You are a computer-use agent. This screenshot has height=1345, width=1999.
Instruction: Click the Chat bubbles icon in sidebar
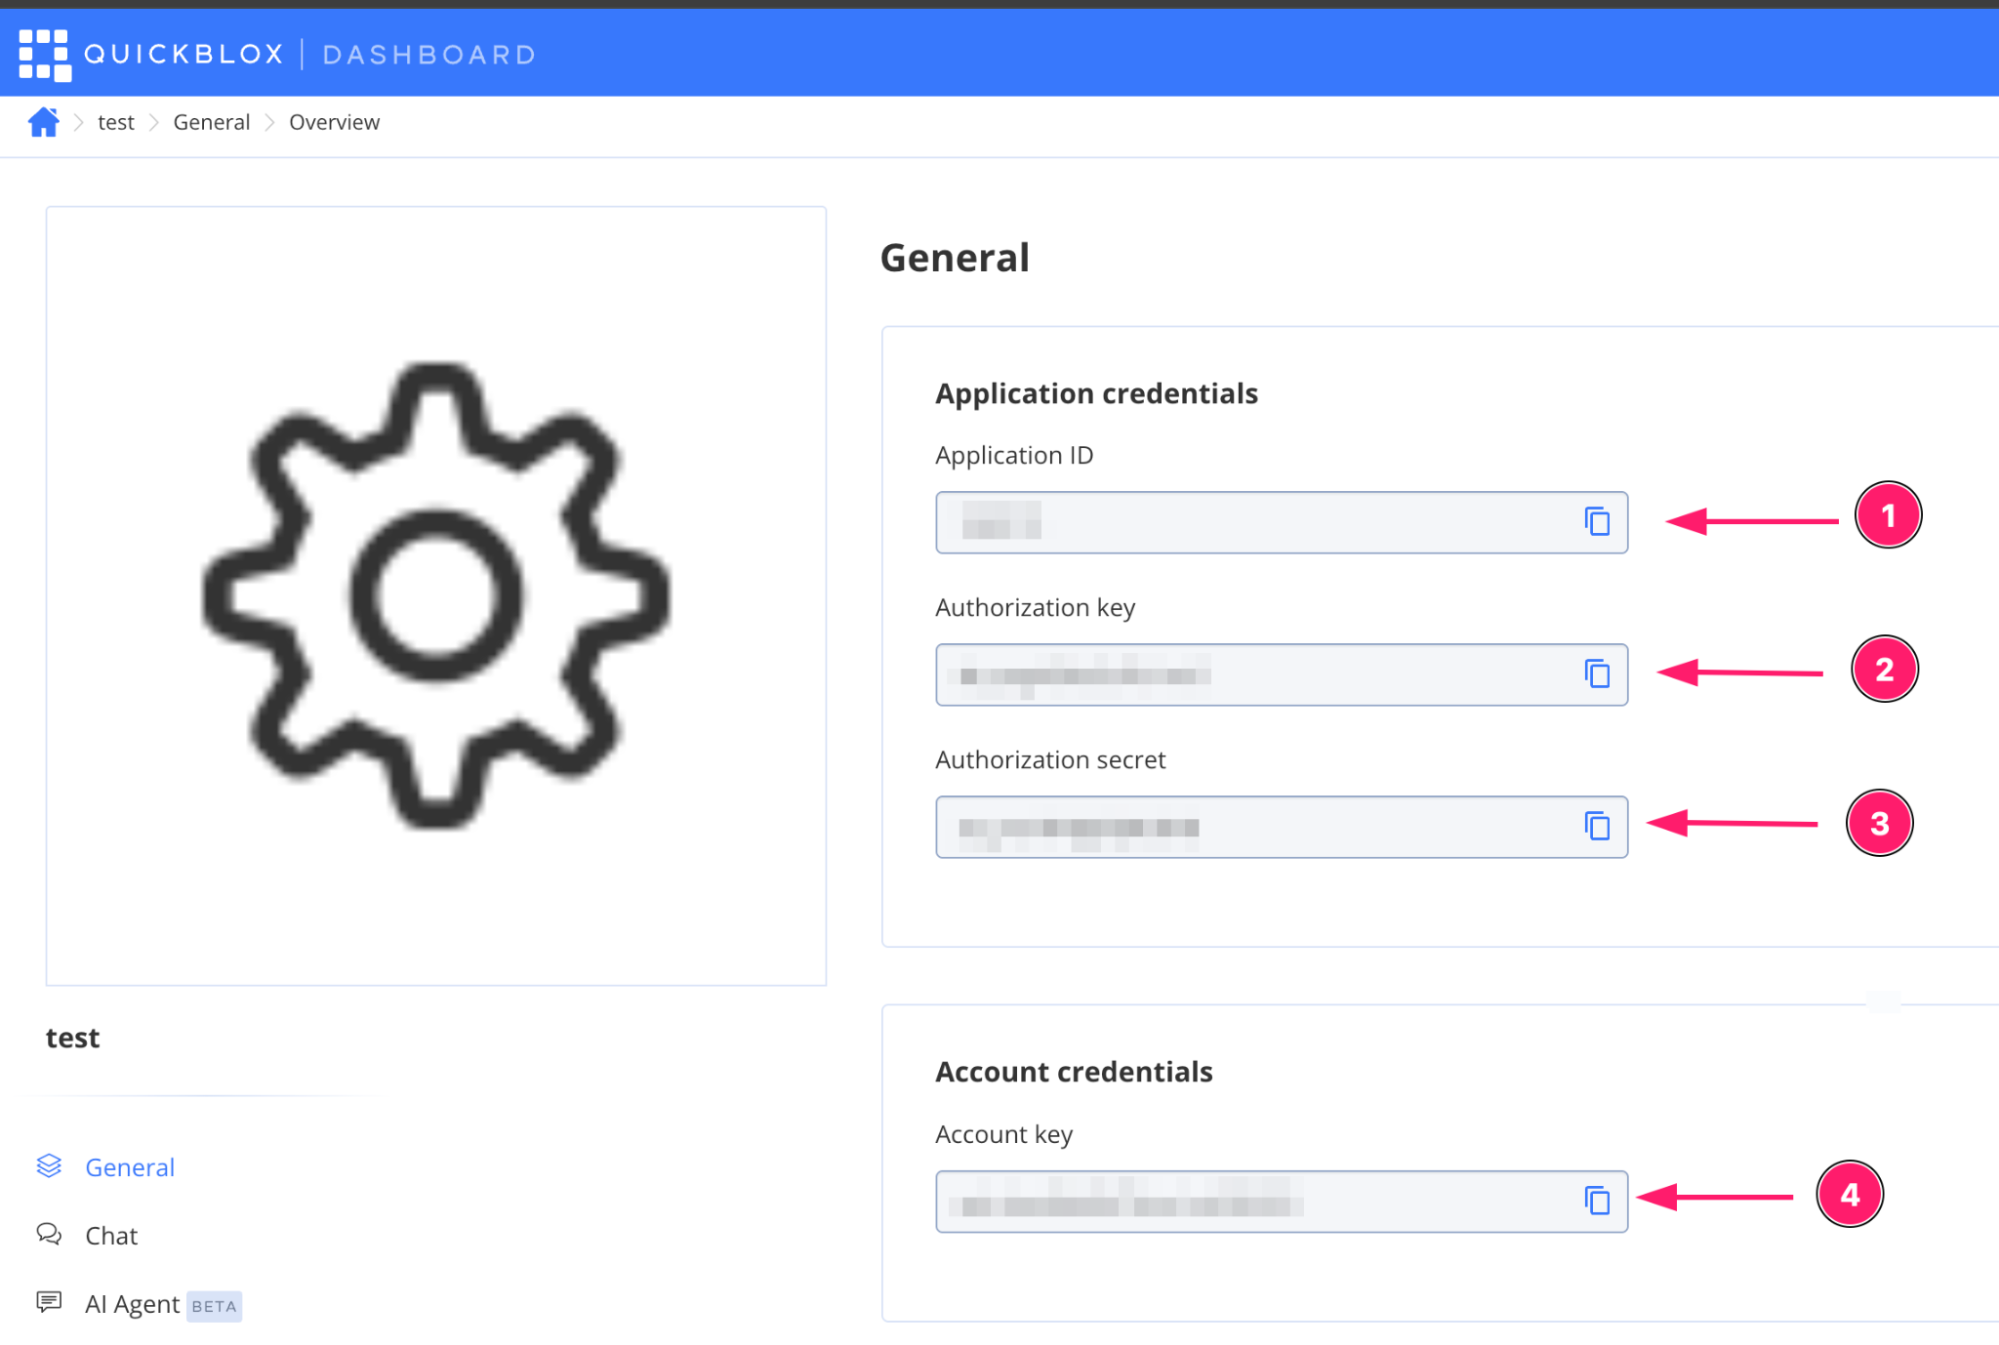(49, 1234)
